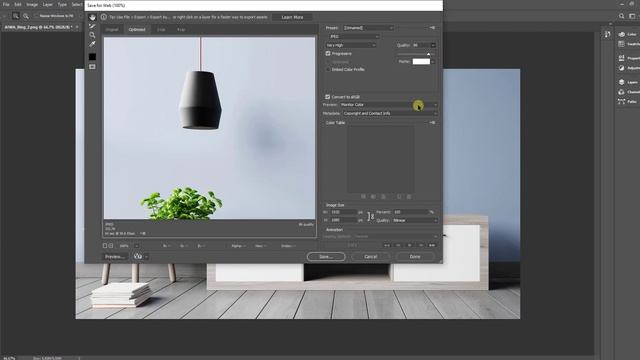This screenshot has width=640, height=360.
Task: Open the File menu
Action: point(6,4)
